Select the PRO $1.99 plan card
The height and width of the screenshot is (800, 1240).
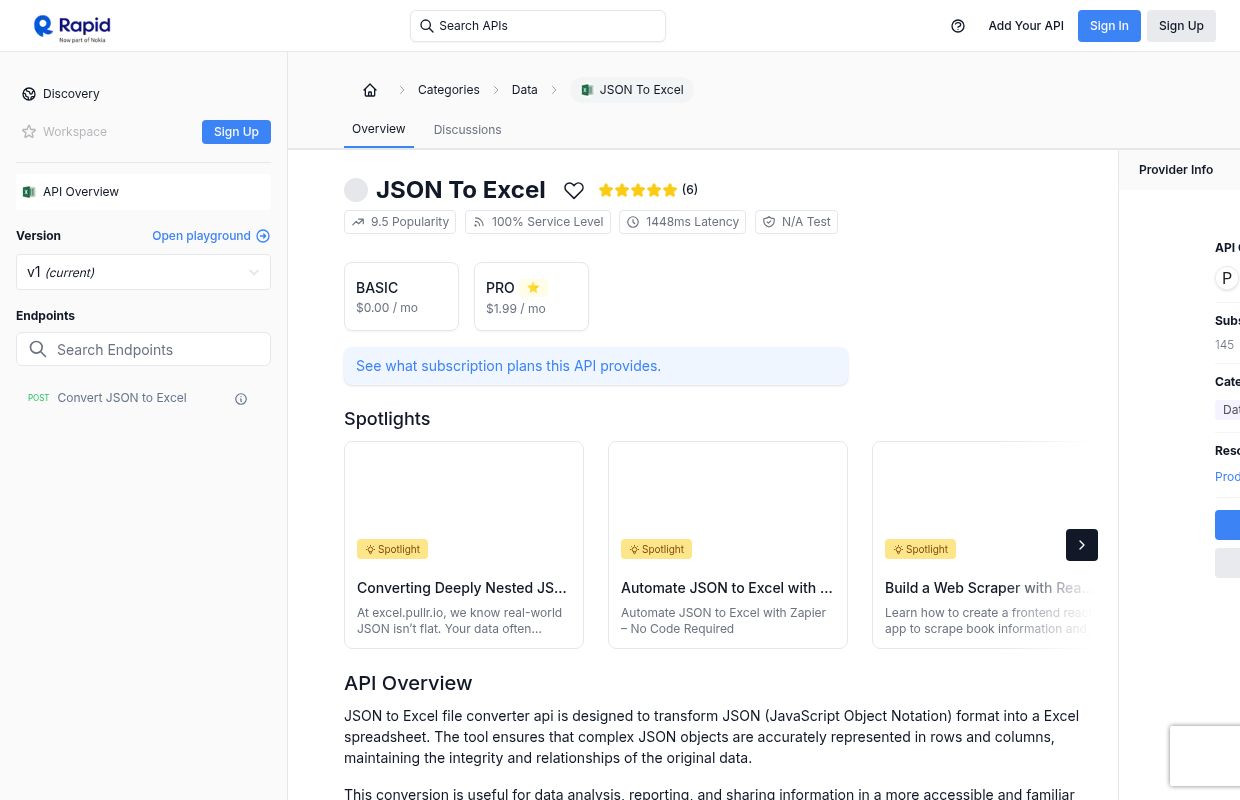pos(531,296)
